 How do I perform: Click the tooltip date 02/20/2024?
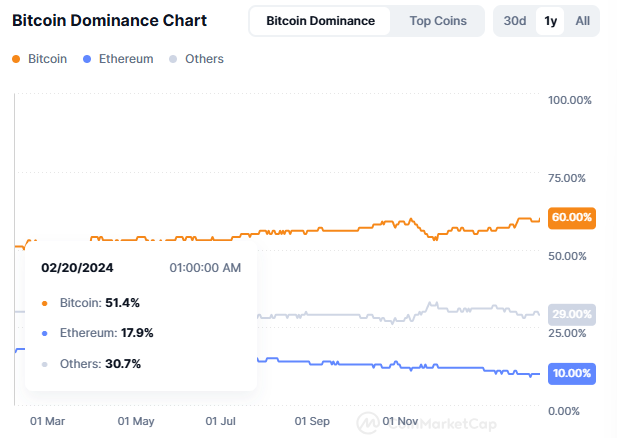tap(77, 268)
